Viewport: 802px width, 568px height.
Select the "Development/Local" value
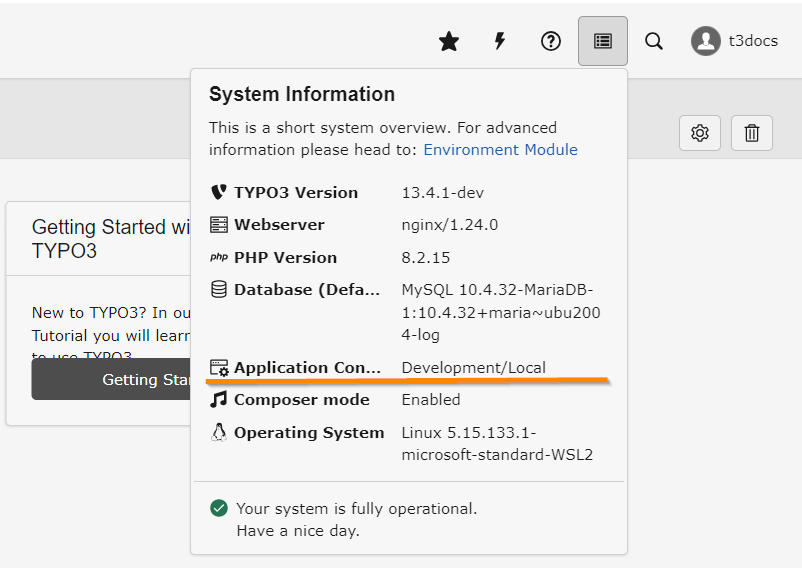474,368
